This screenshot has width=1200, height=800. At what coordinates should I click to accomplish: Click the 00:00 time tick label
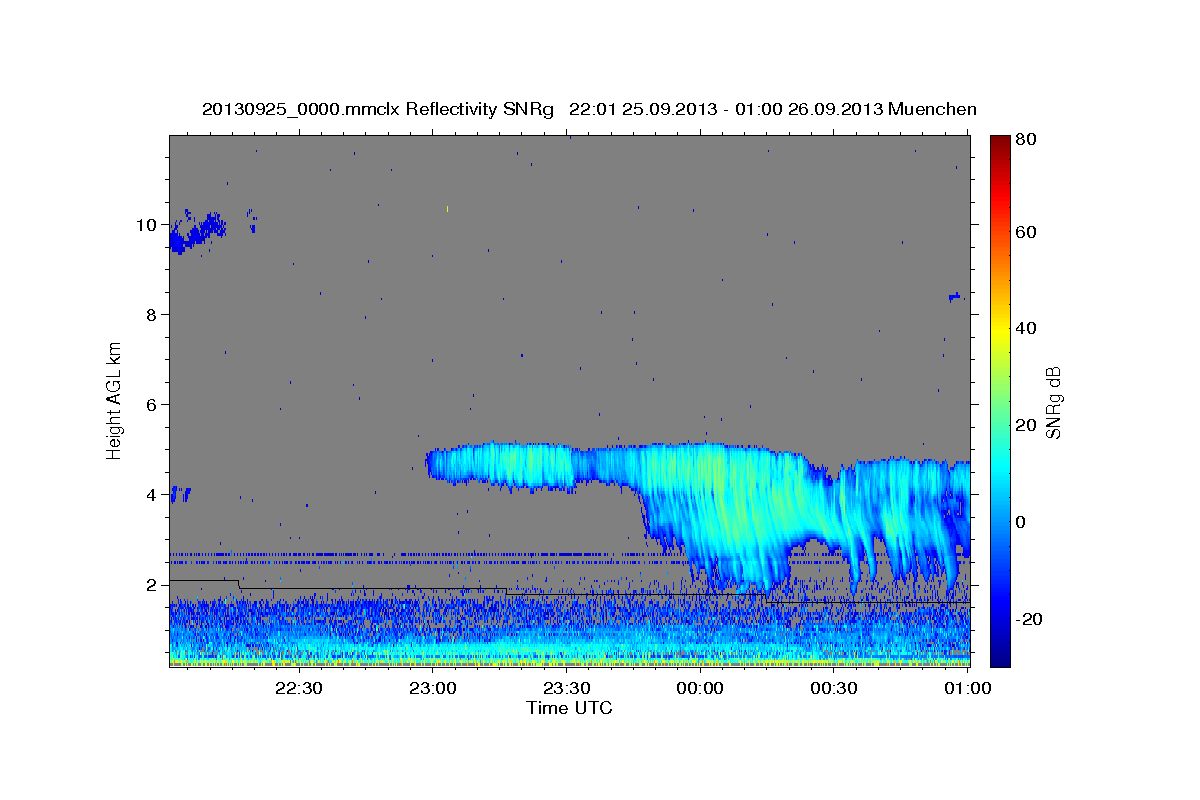(x=701, y=688)
